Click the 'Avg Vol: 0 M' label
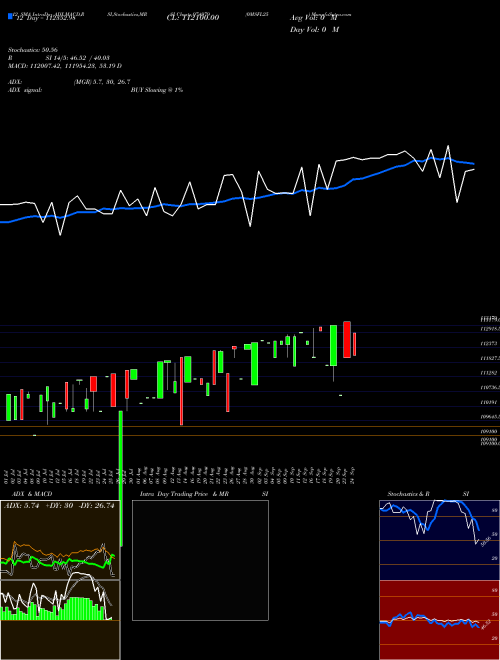This screenshot has width=500, height=660. pos(314,18)
